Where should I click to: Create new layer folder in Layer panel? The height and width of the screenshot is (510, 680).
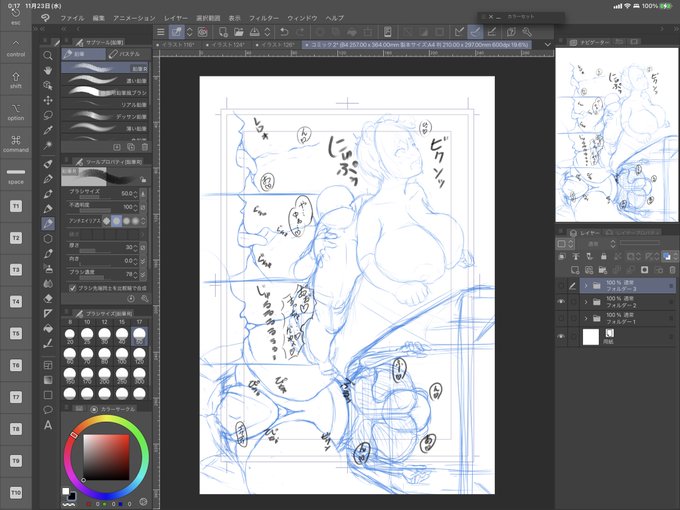[x=603, y=270]
